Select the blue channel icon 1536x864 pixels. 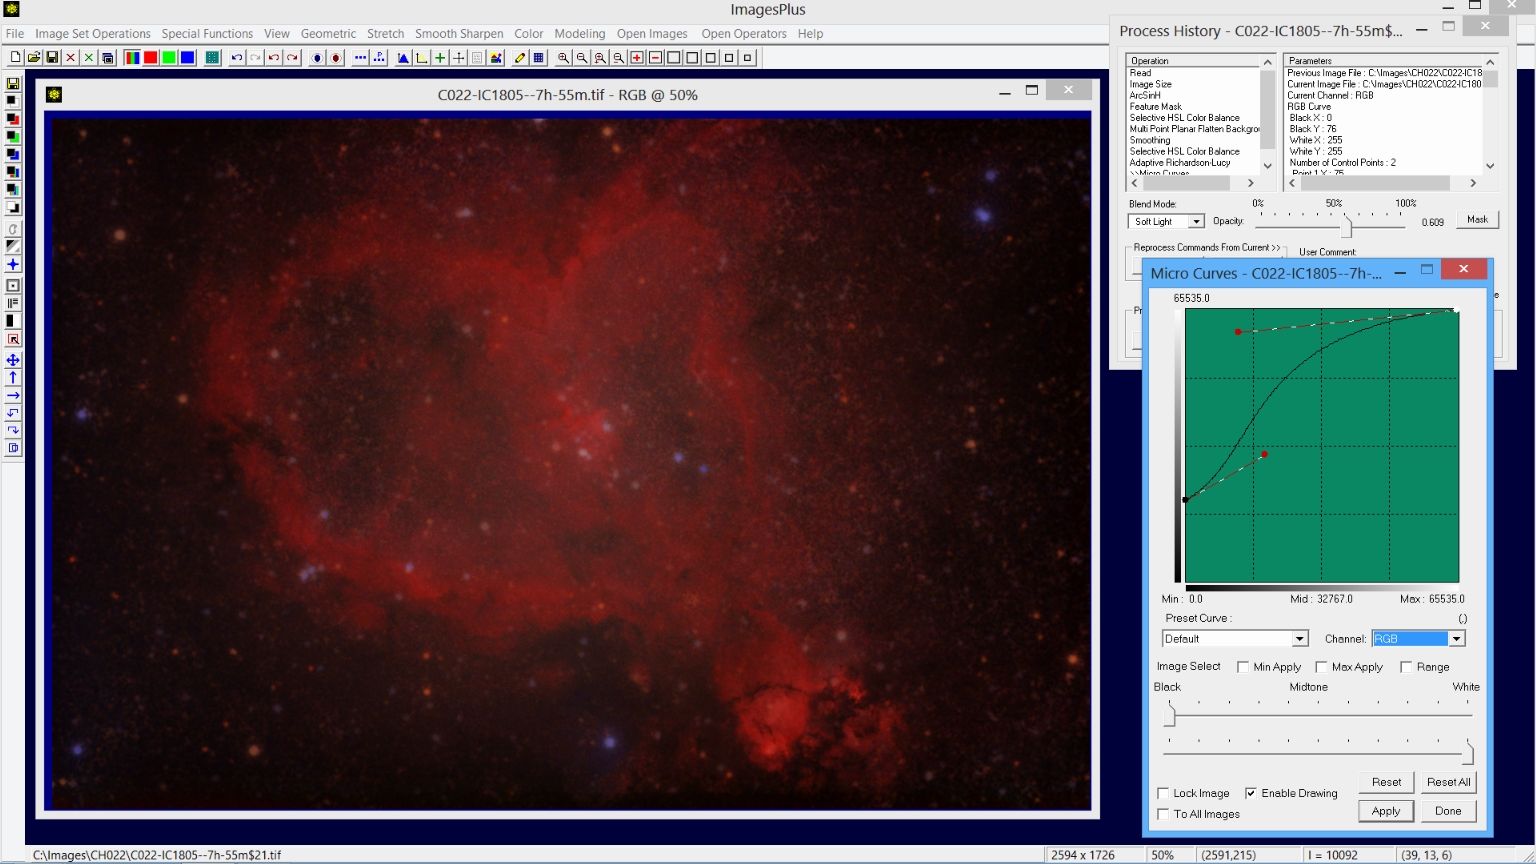coord(187,58)
